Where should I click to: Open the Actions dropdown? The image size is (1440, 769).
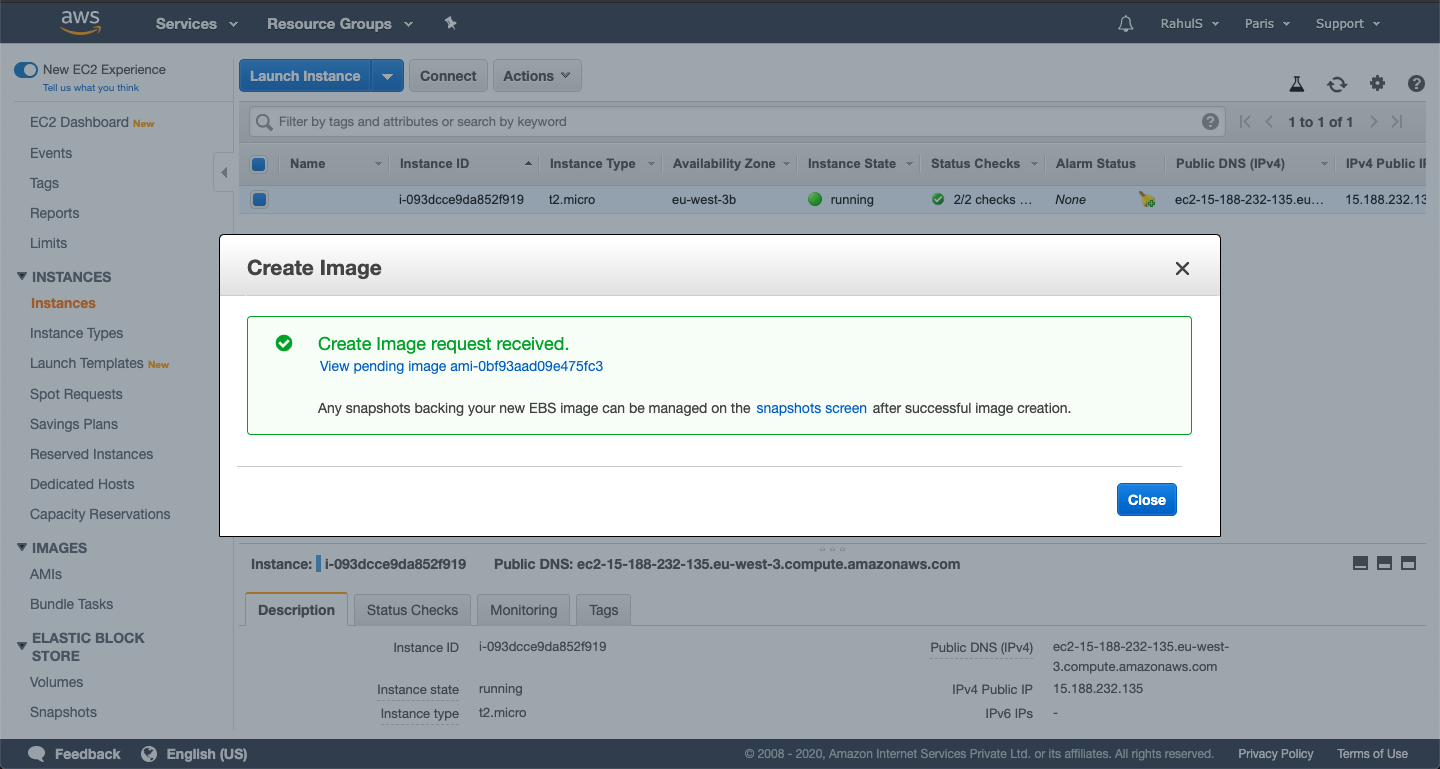tap(536, 75)
